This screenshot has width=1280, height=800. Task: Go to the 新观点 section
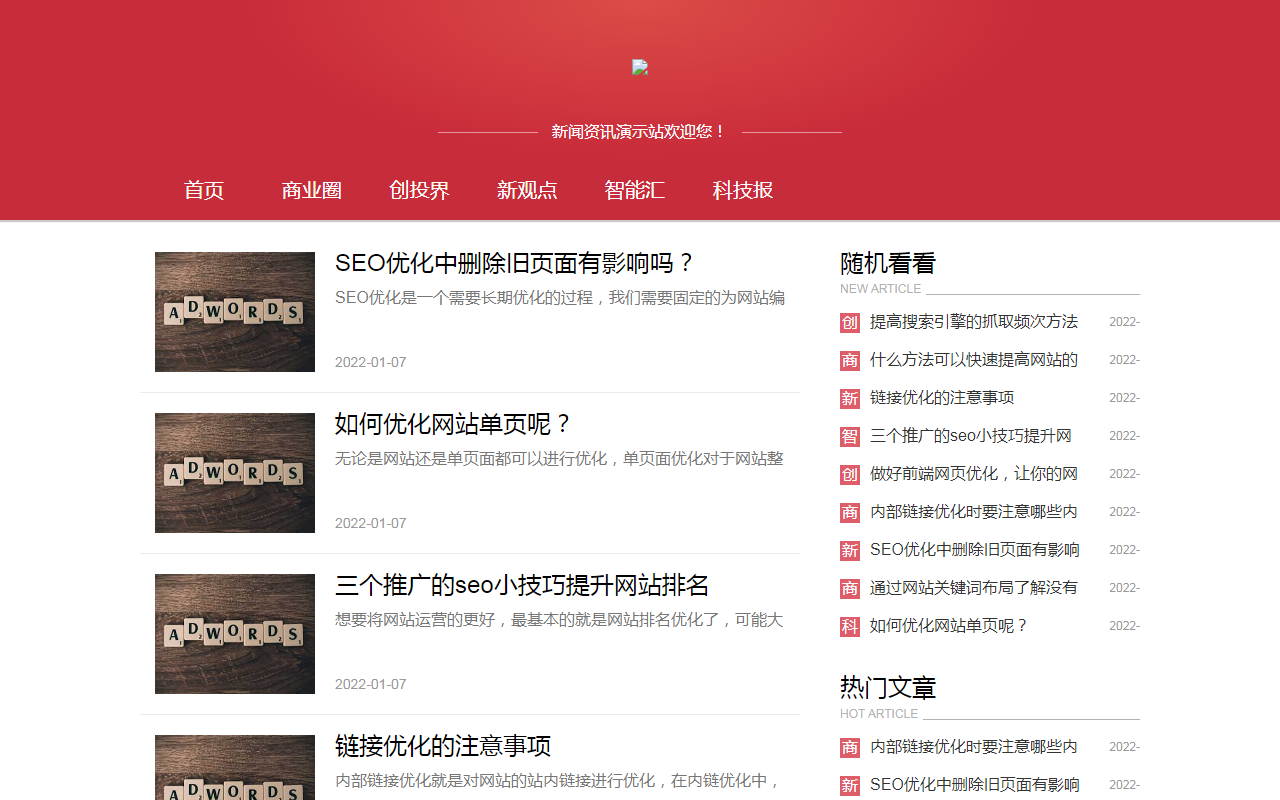(527, 190)
